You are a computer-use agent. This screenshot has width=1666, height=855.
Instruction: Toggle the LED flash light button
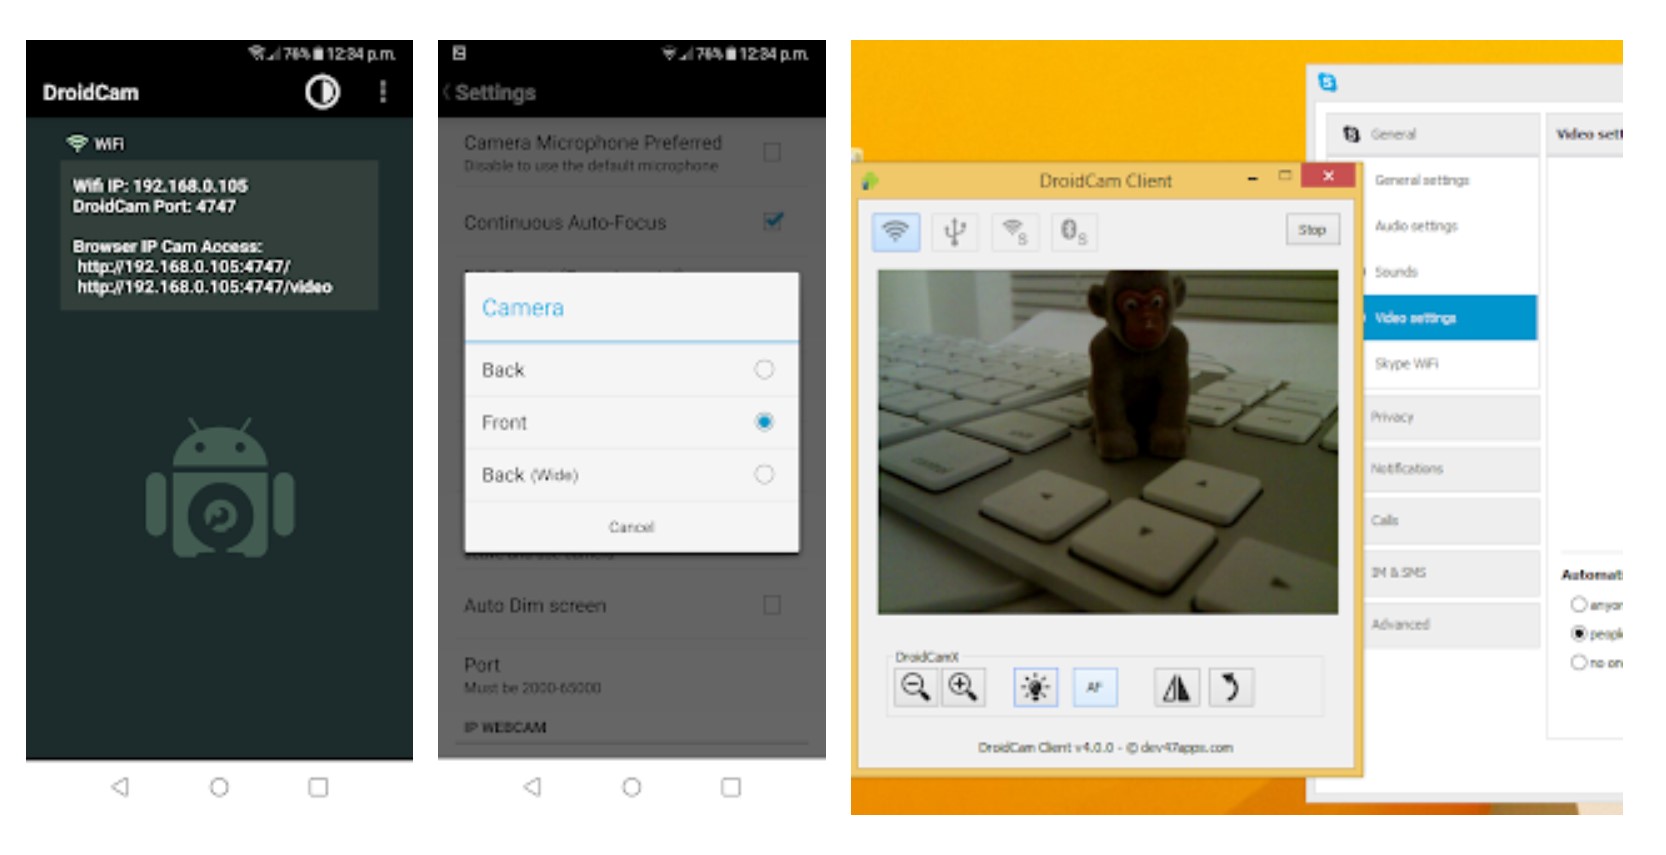[1035, 687]
